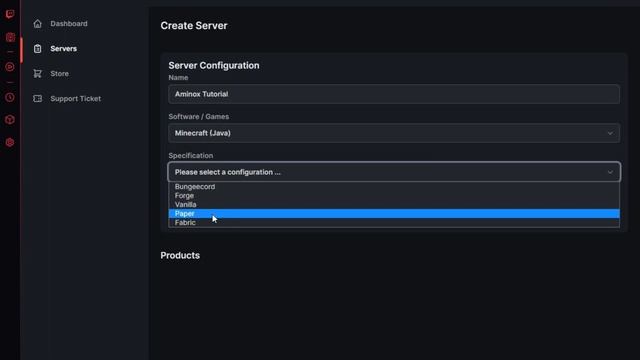Go to the Servers section

tap(64, 49)
